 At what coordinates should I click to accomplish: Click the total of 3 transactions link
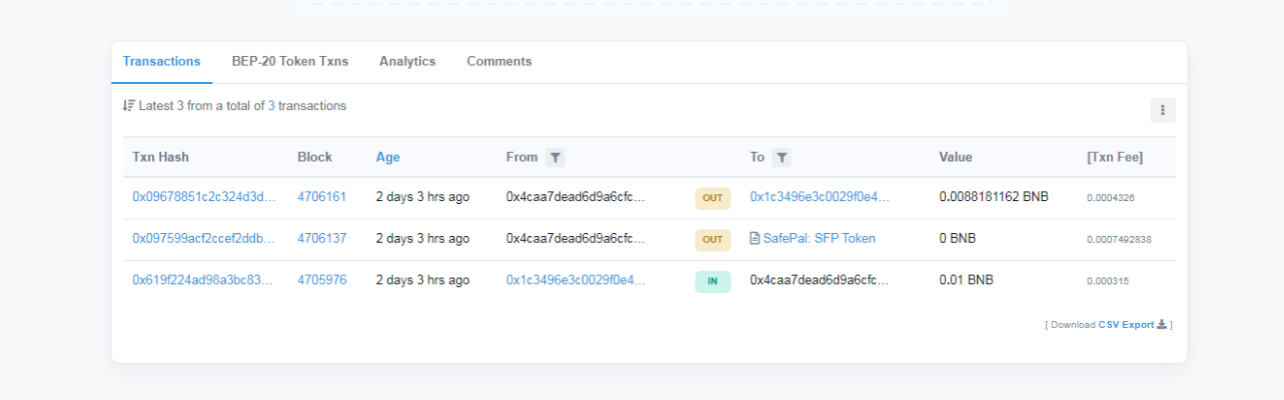[271, 106]
